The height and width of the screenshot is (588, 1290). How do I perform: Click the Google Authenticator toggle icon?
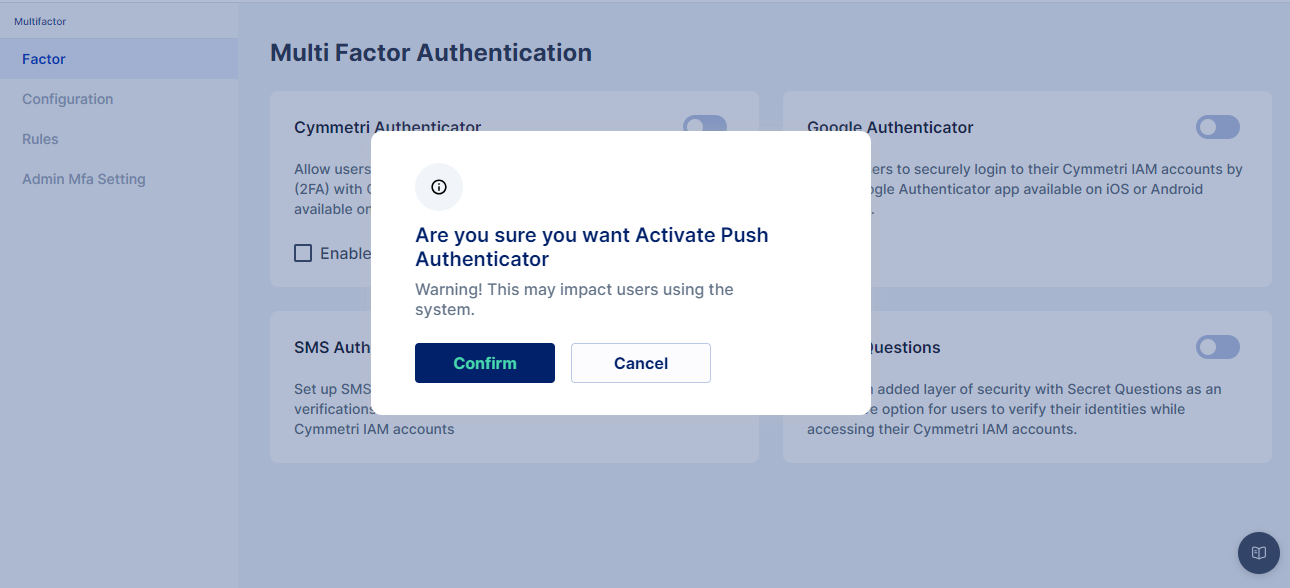1217,127
